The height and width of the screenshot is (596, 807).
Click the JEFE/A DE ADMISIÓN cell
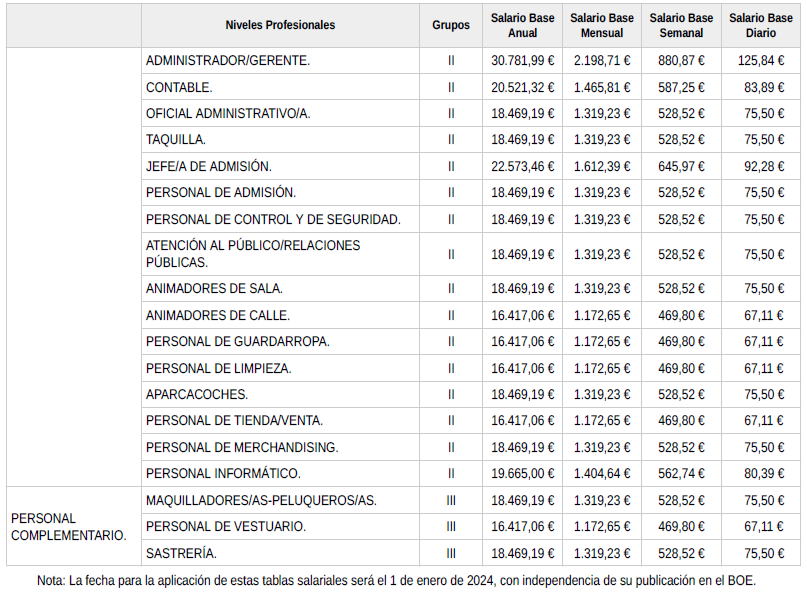coord(209,166)
